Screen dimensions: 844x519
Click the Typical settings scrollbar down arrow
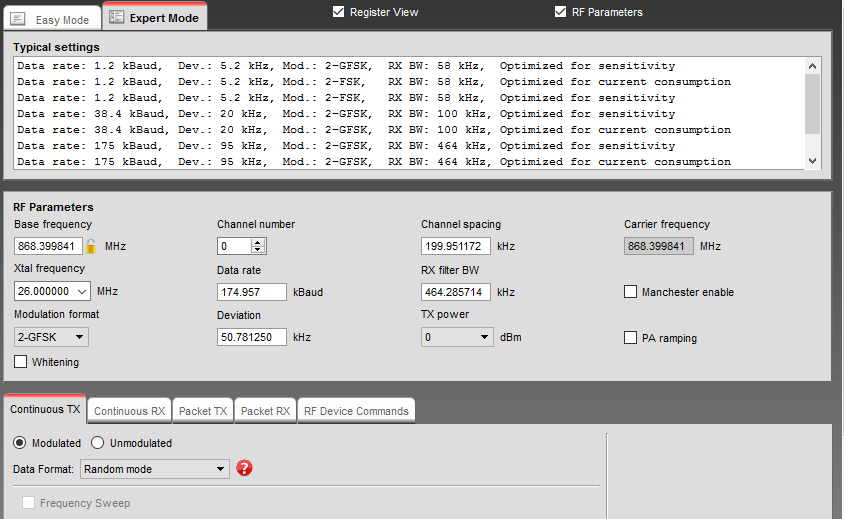click(x=812, y=161)
